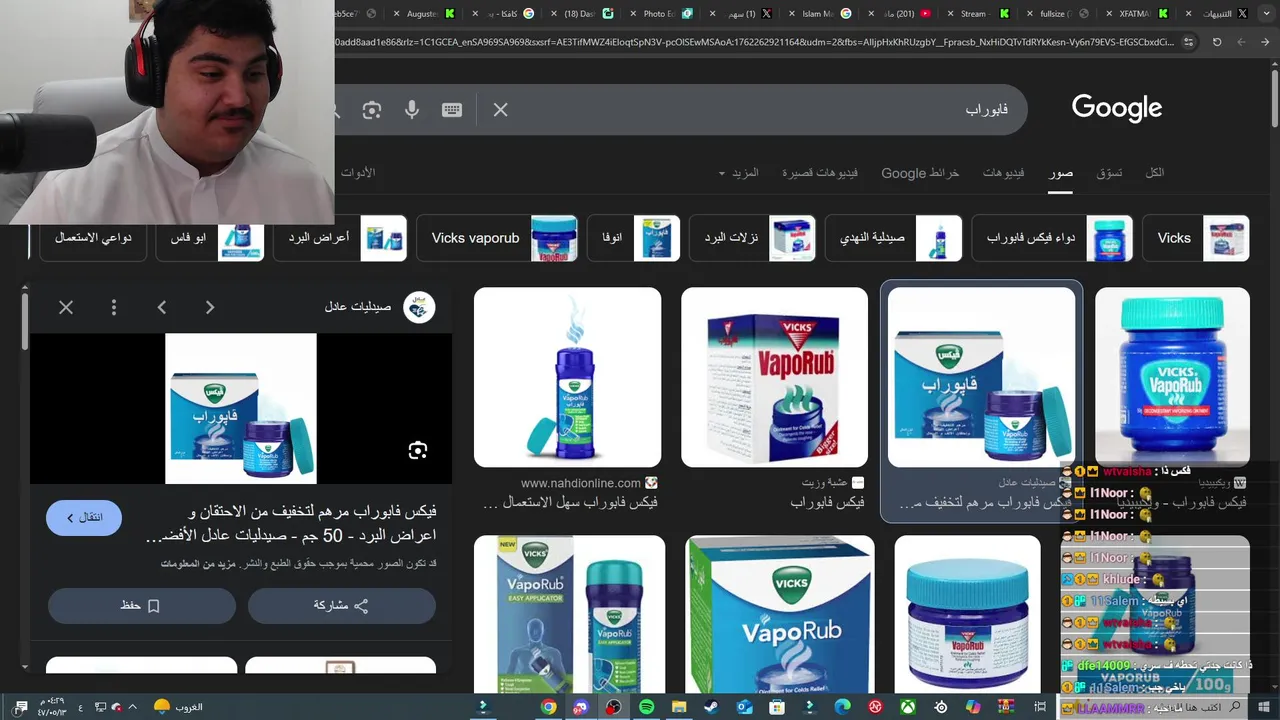This screenshot has height=720, width=1280.
Task: Switch to the تسوّق shopping tab
Action: pyautogui.click(x=1109, y=173)
